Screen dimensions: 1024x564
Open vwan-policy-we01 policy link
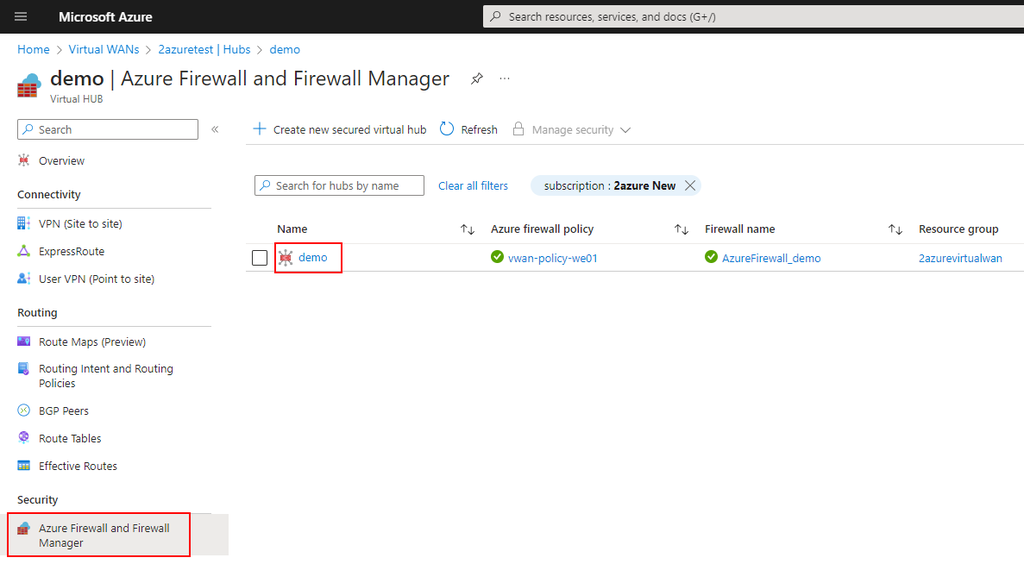552,258
